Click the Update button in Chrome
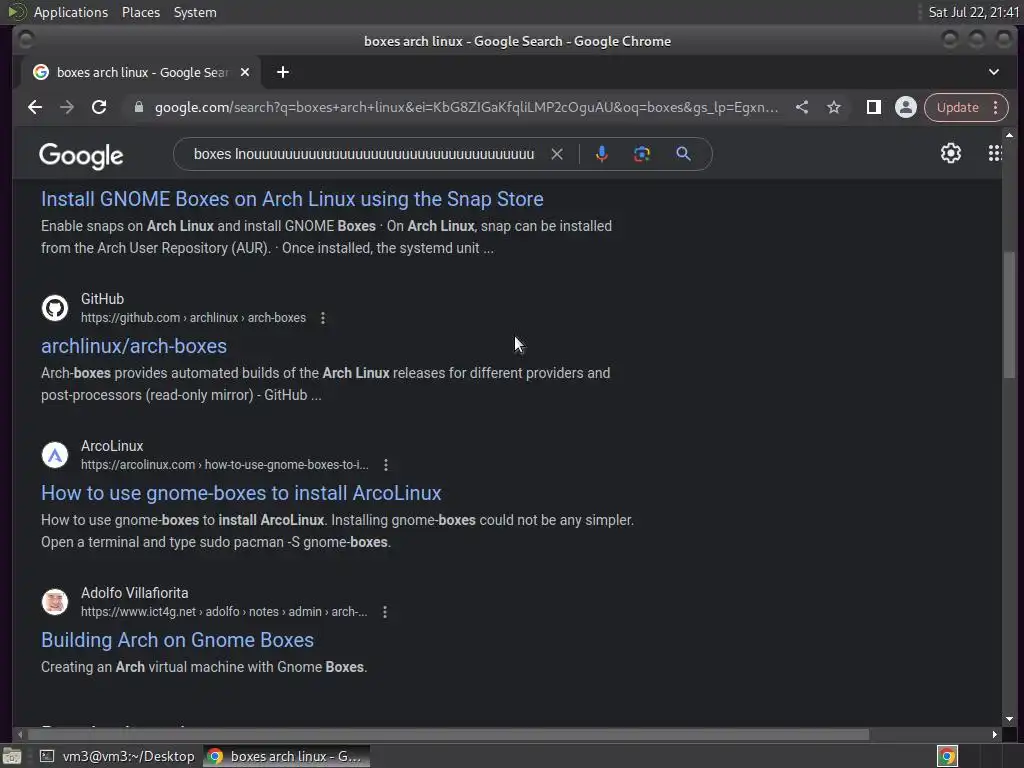 (957, 107)
